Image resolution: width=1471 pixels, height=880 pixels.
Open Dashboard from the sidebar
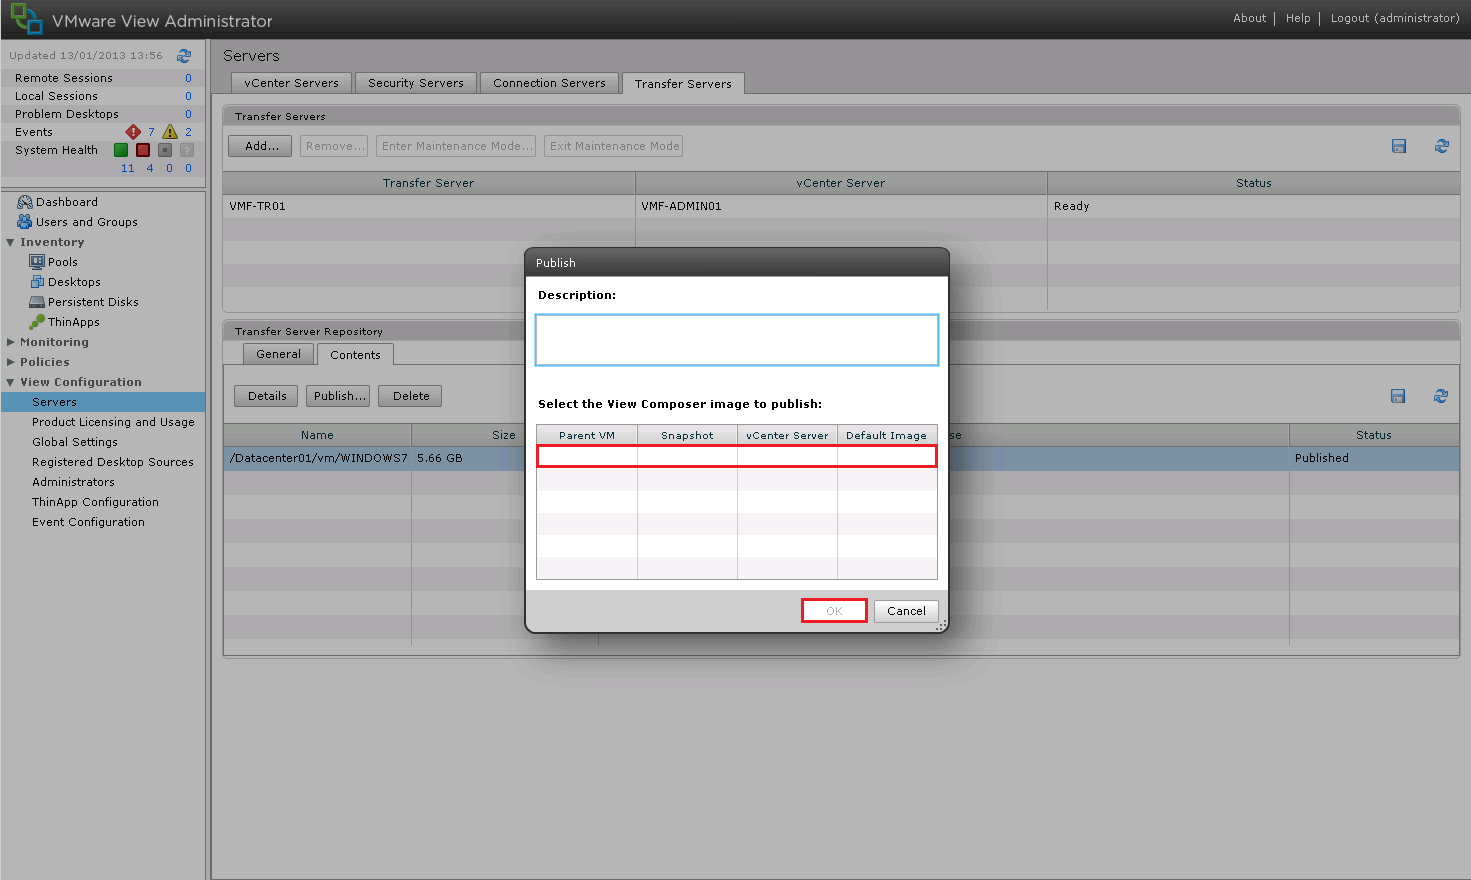[x=67, y=202]
